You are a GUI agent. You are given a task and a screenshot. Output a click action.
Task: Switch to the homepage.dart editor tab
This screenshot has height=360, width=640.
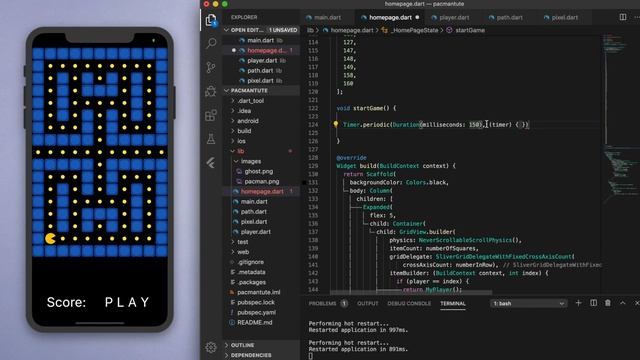pos(390,18)
